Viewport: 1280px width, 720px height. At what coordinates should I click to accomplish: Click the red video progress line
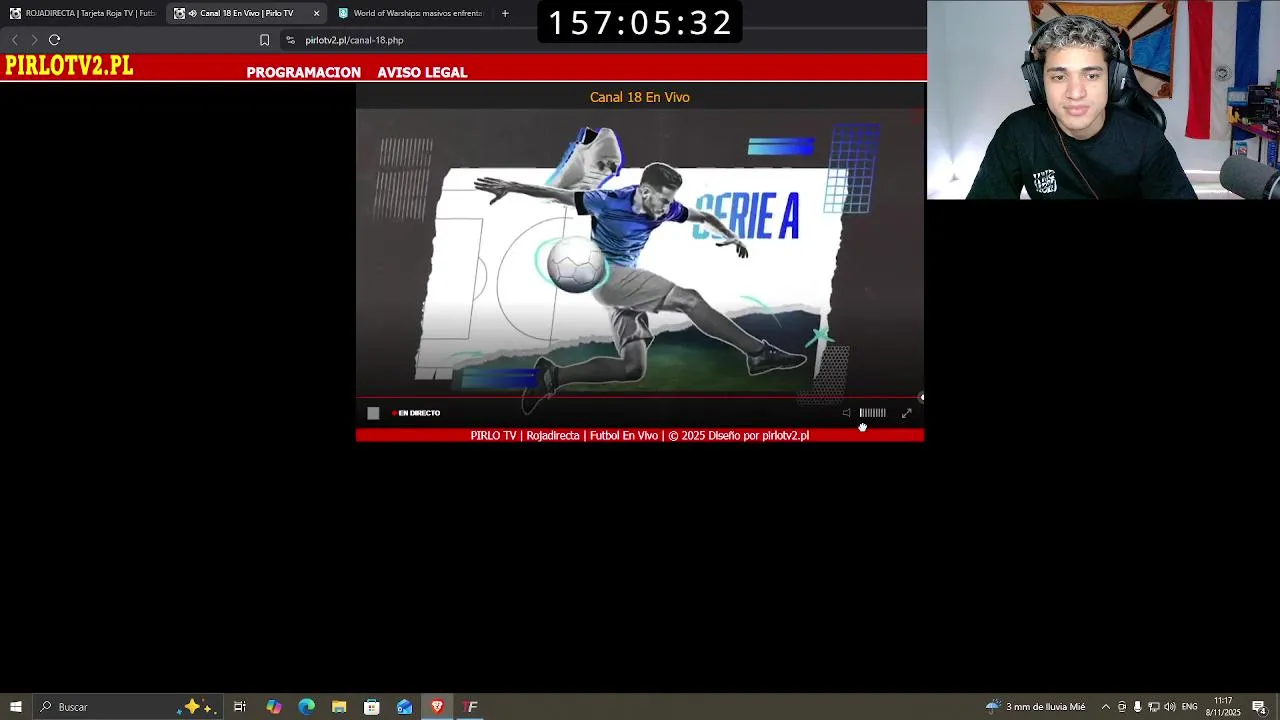coord(638,398)
